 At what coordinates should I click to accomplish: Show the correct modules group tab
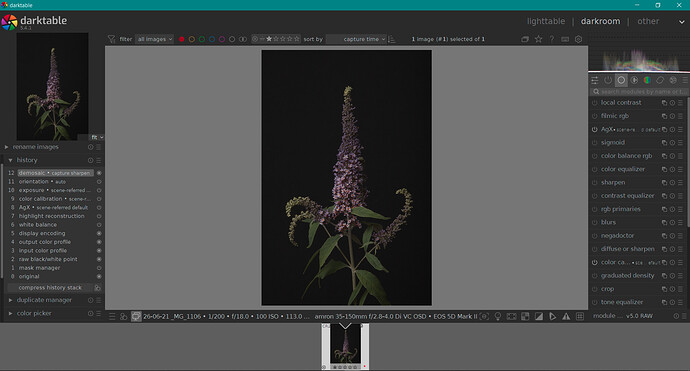660,80
